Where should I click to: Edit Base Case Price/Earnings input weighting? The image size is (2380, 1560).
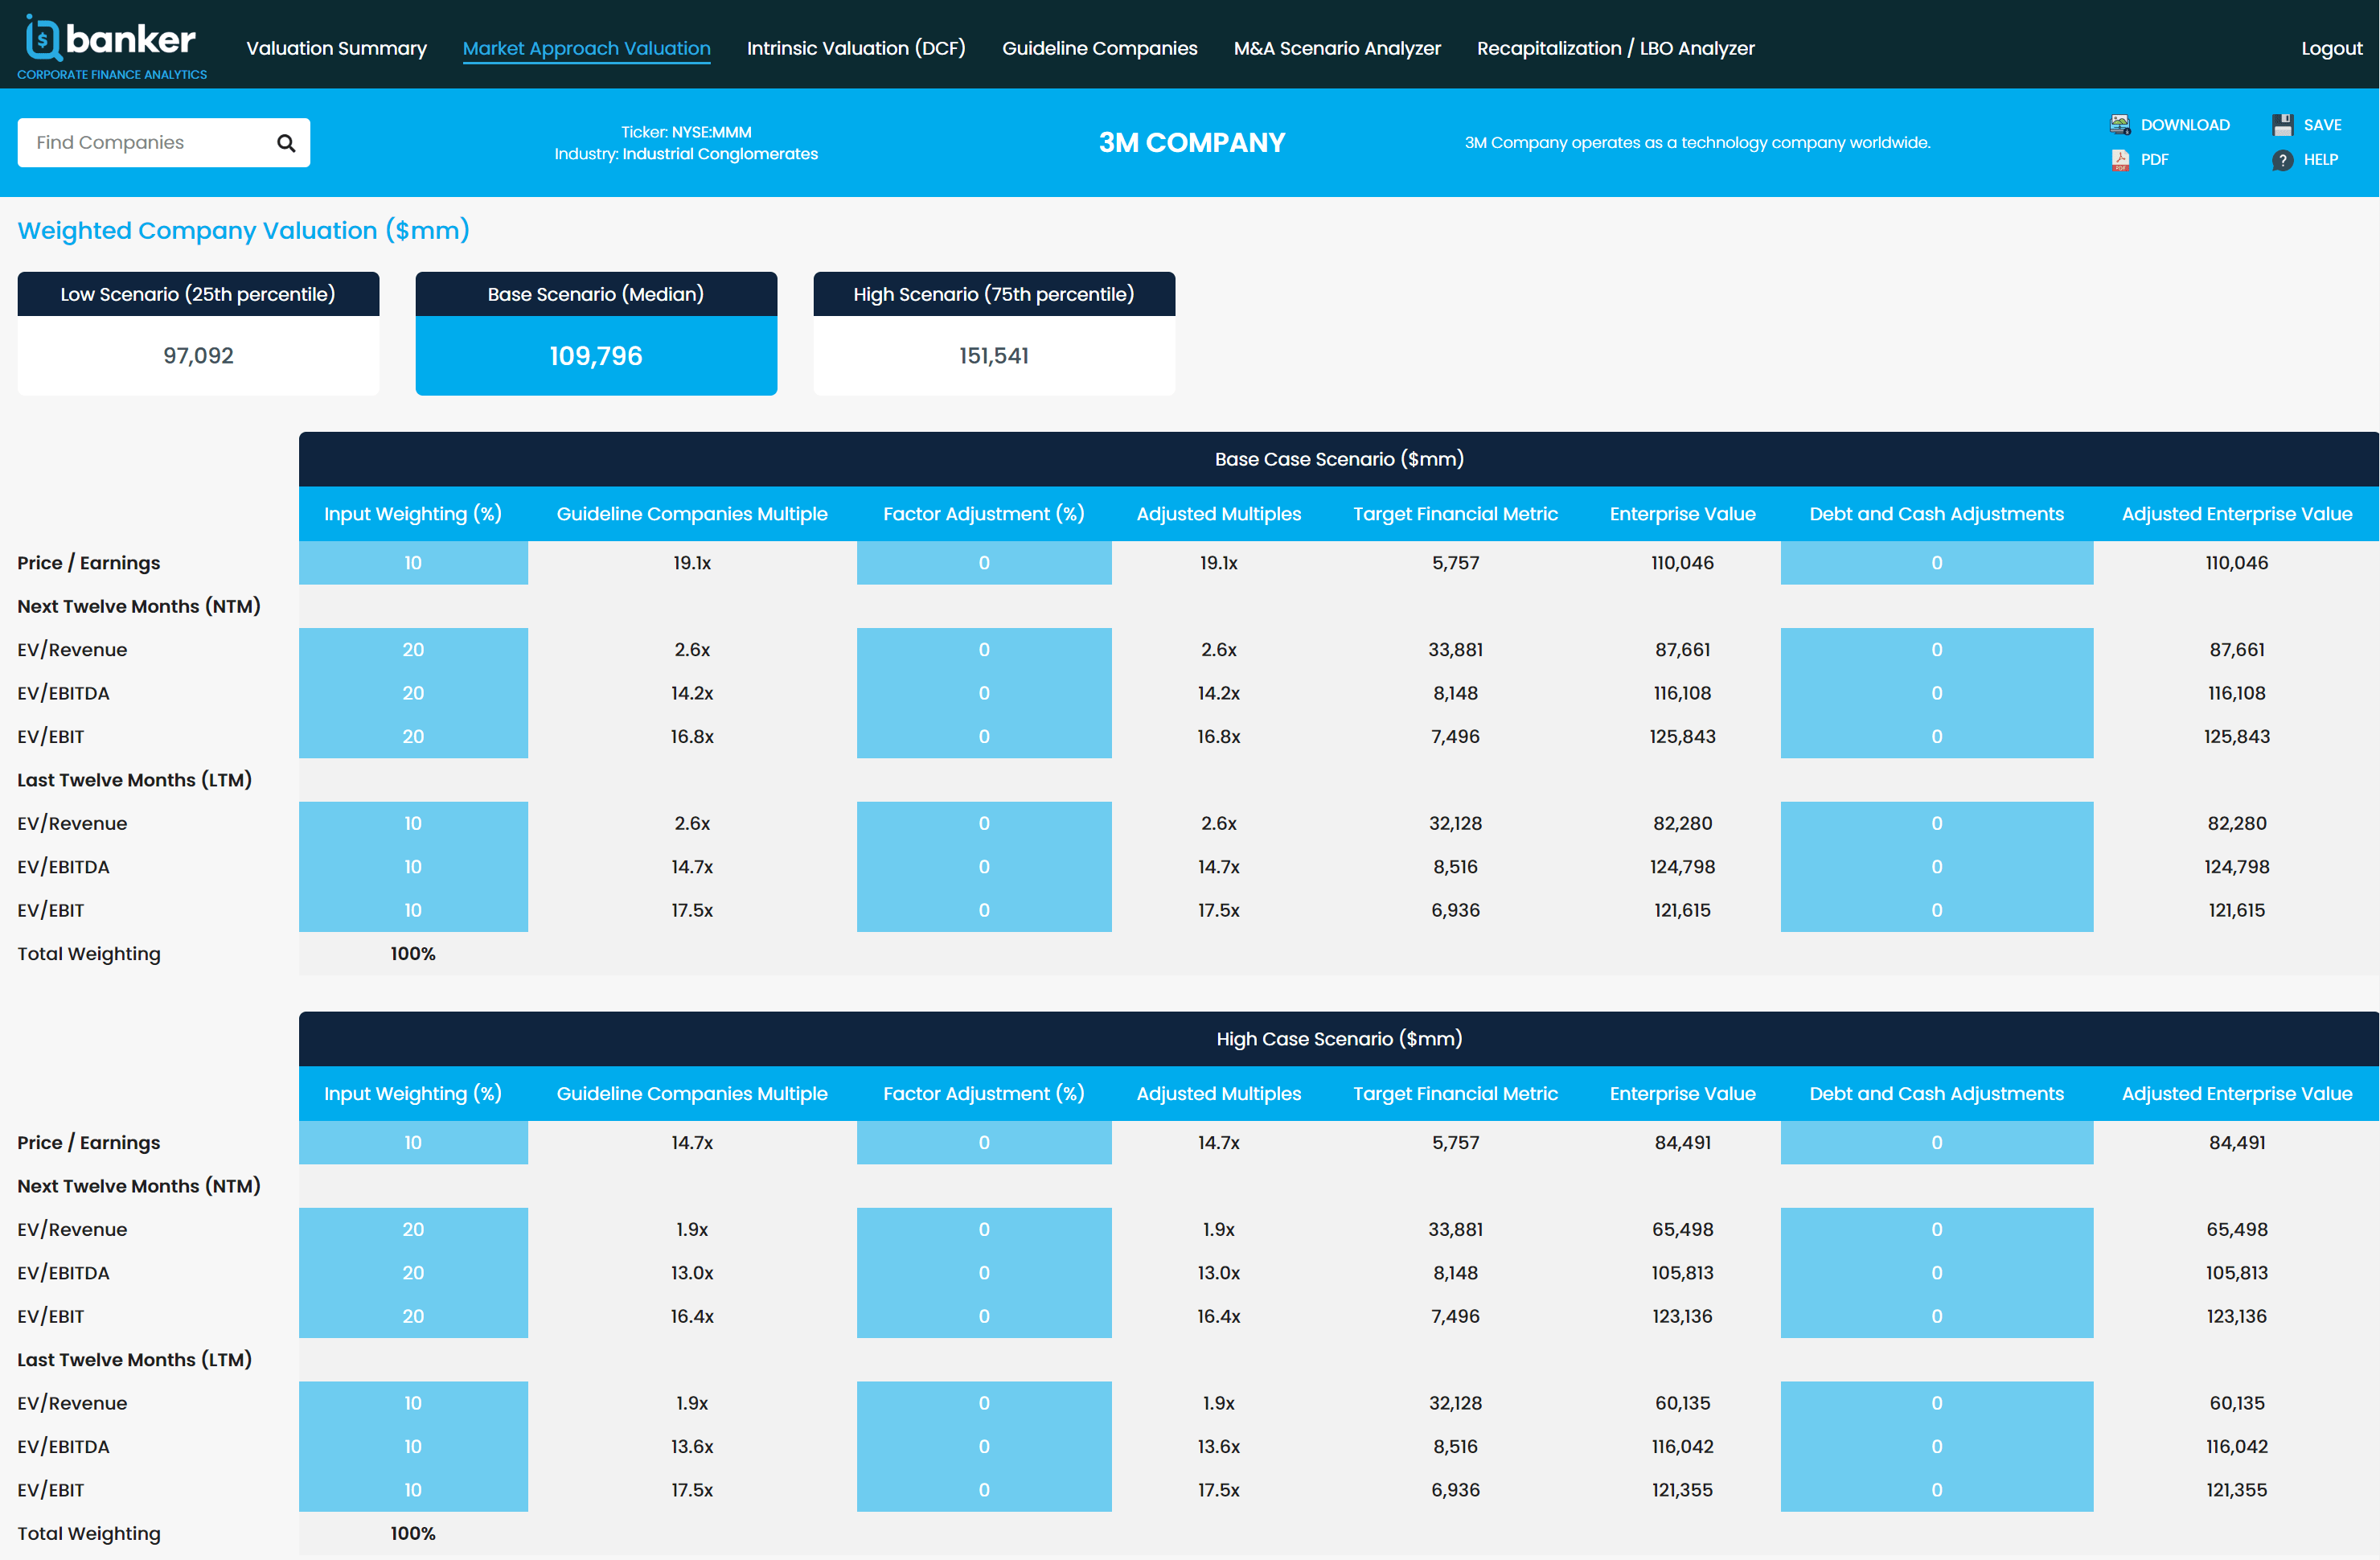click(413, 563)
